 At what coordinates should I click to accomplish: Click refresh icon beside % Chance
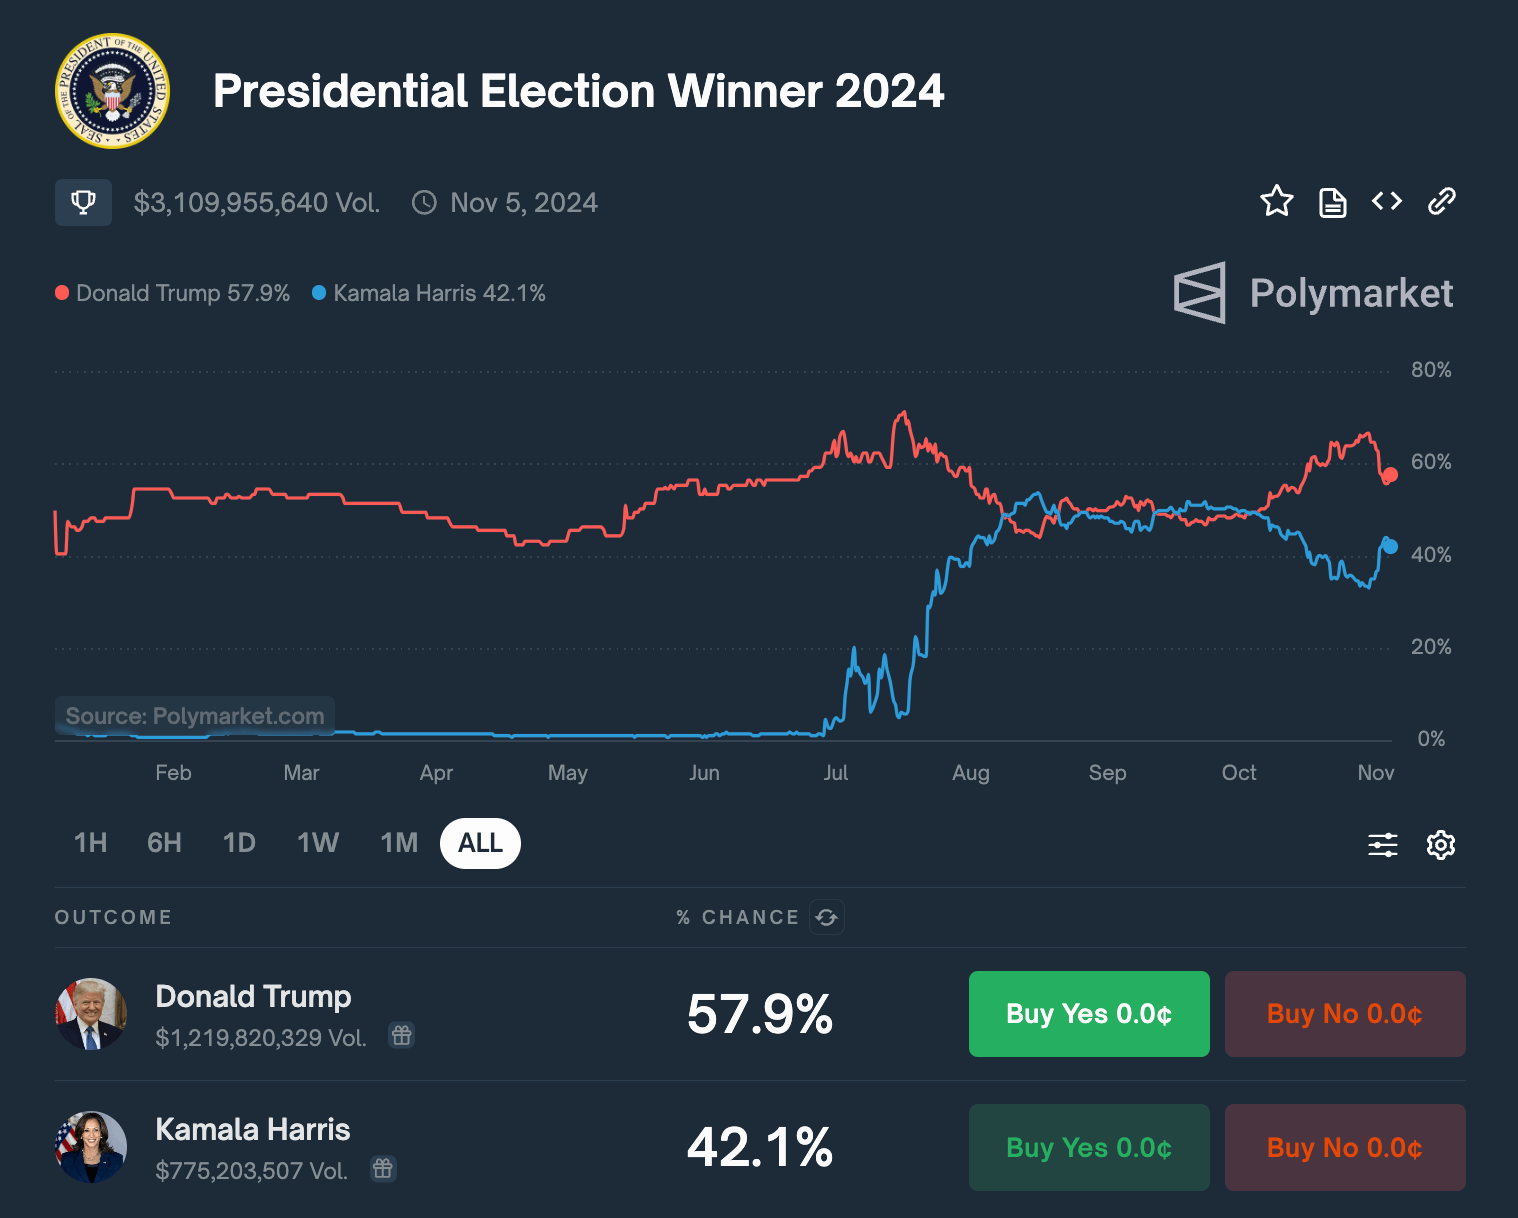pyautogui.click(x=827, y=917)
